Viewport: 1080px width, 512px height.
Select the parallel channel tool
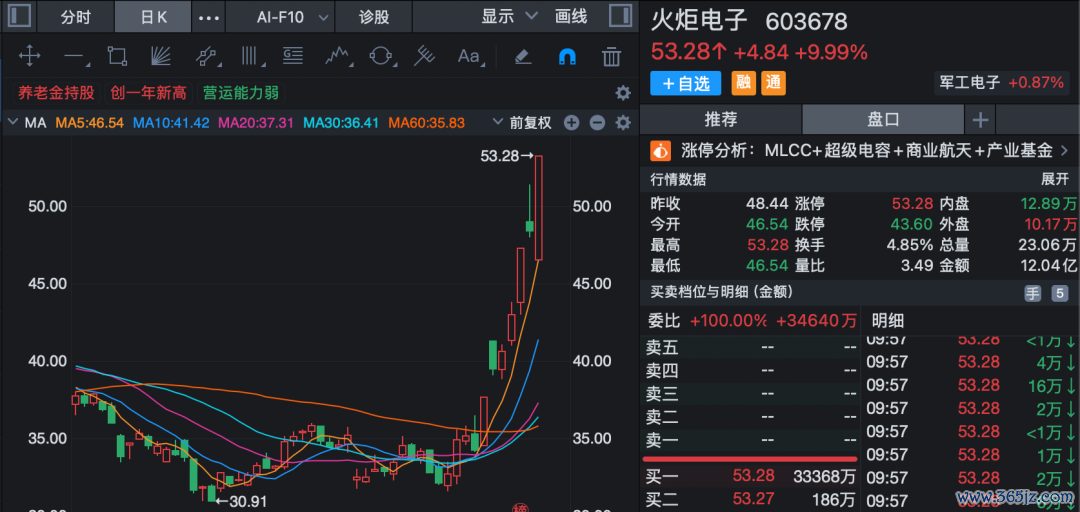206,56
